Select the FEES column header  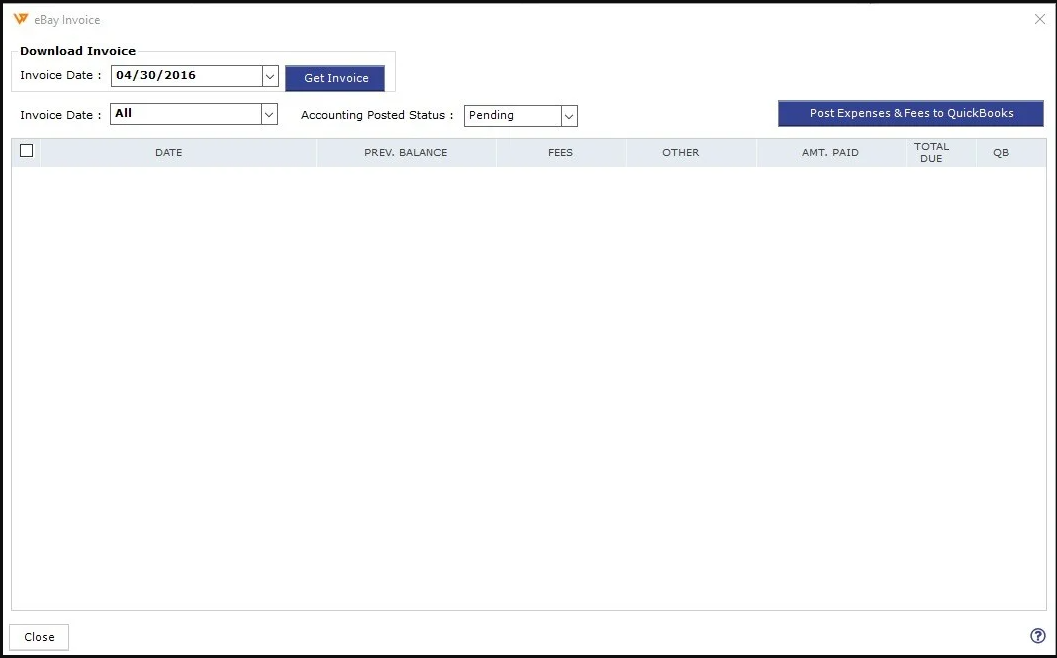(560, 153)
